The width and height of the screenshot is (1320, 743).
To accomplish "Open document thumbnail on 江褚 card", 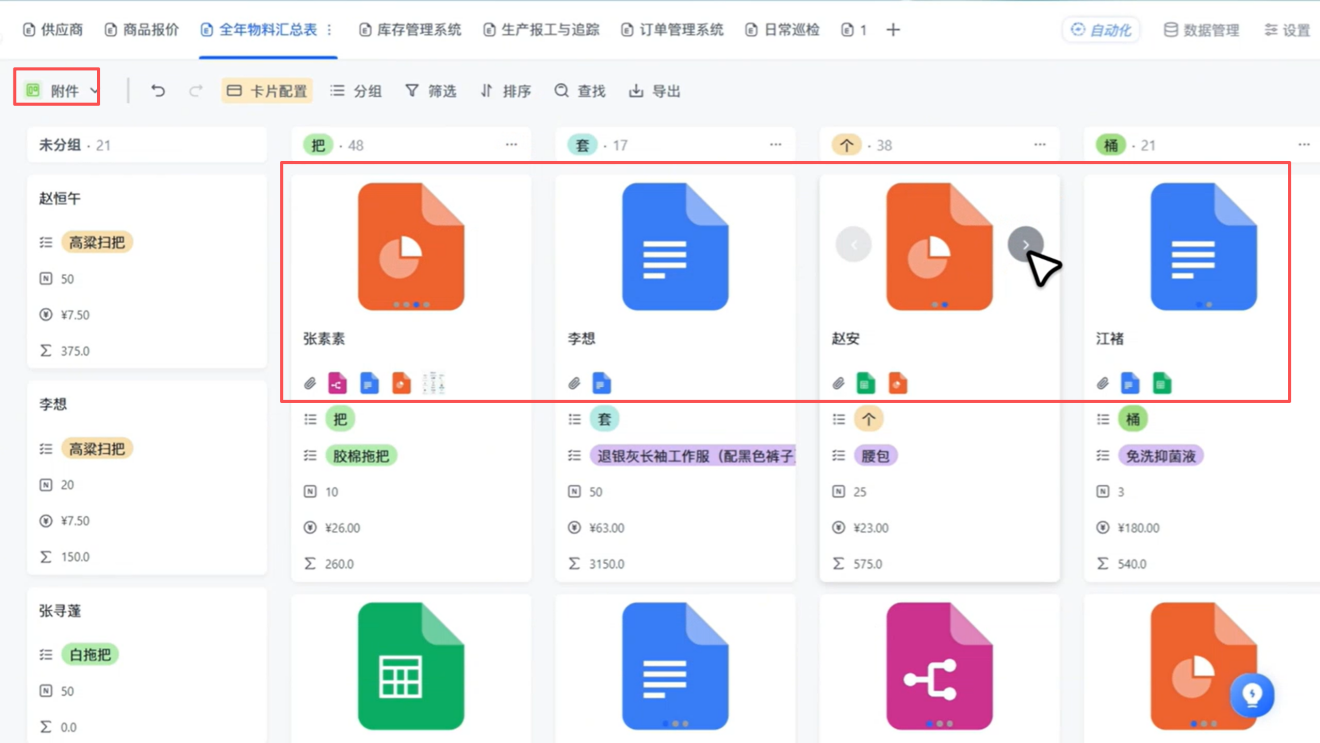I will click(x=1203, y=246).
